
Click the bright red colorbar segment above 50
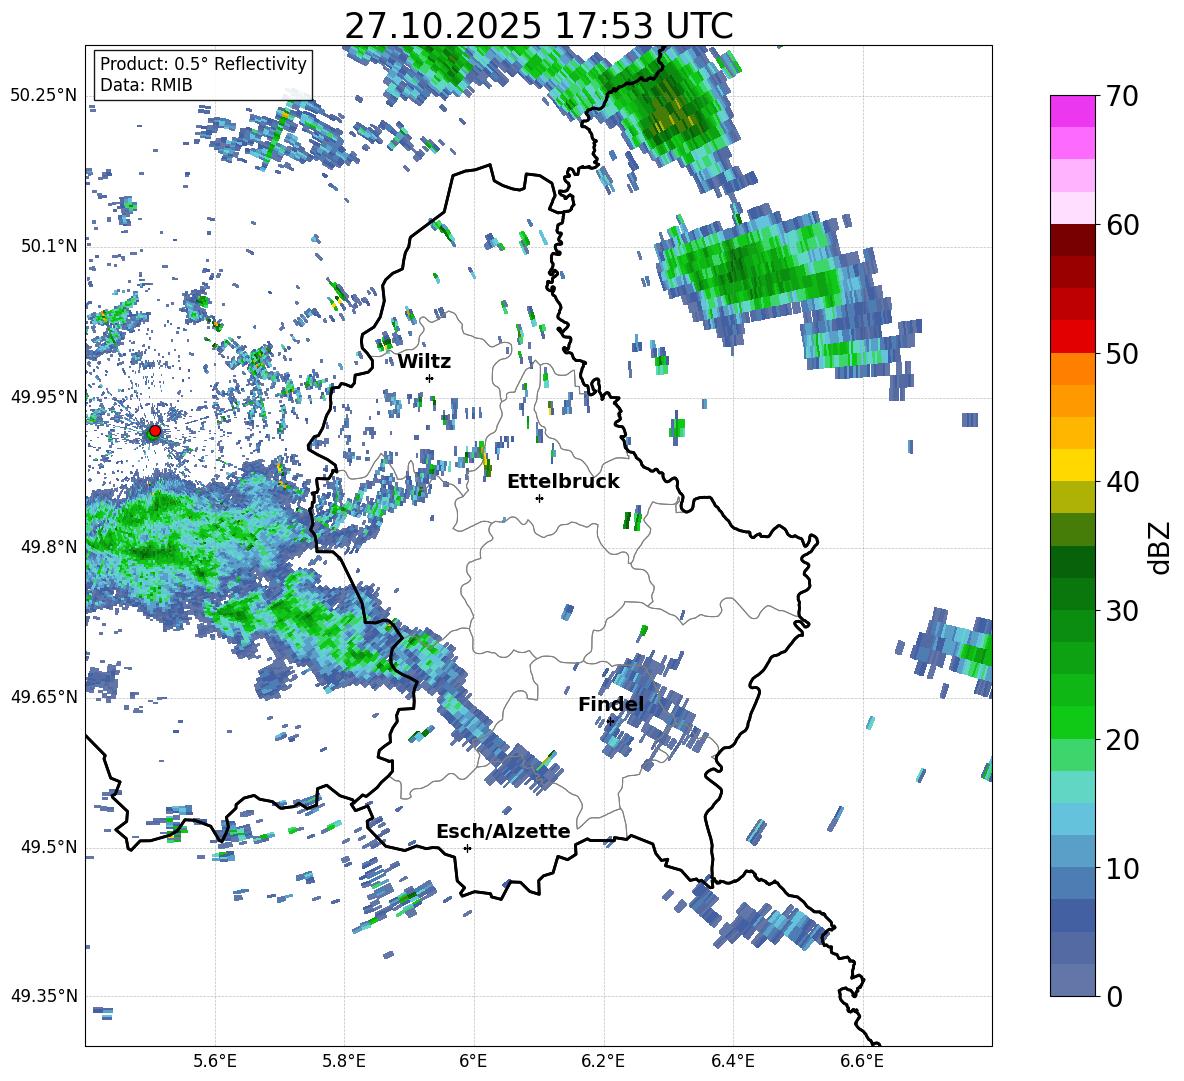tap(1072, 337)
